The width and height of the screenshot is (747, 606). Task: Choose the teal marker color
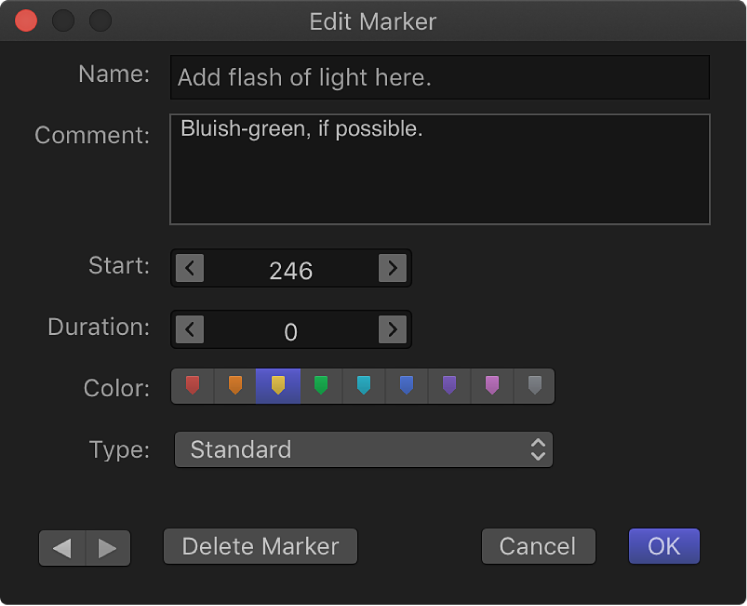coord(363,386)
